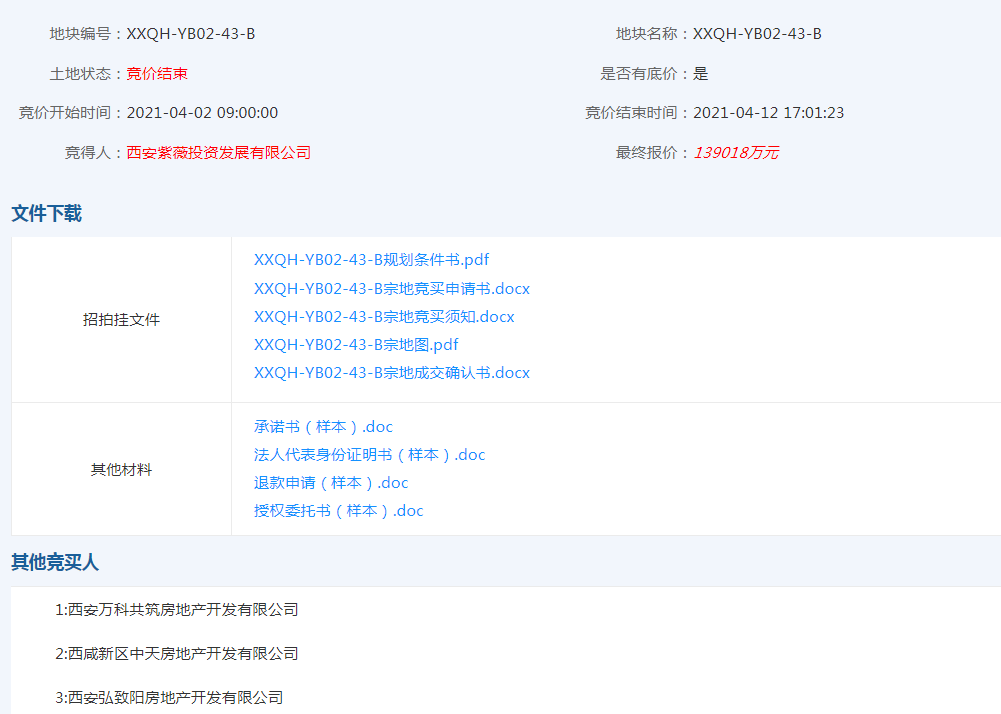The image size is (1001, 714).
Task: Click land status 竞价结束
Action: (x=157, y=74)
